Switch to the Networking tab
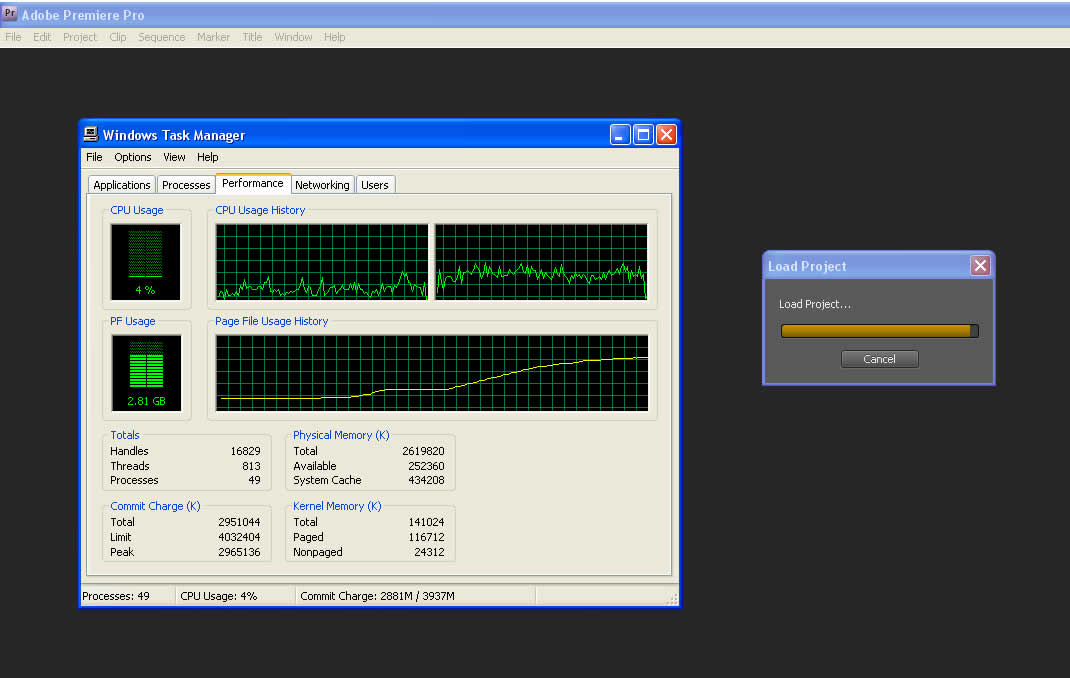This screenshot has width=1070, height=678. pos(322,185)
